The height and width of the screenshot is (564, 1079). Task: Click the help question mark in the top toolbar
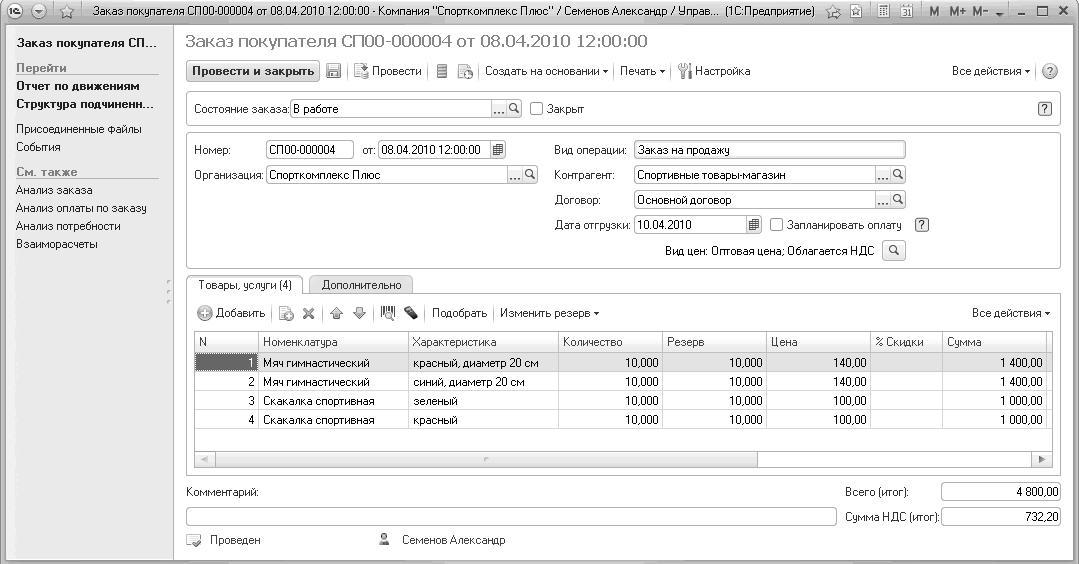[1049, 71]
